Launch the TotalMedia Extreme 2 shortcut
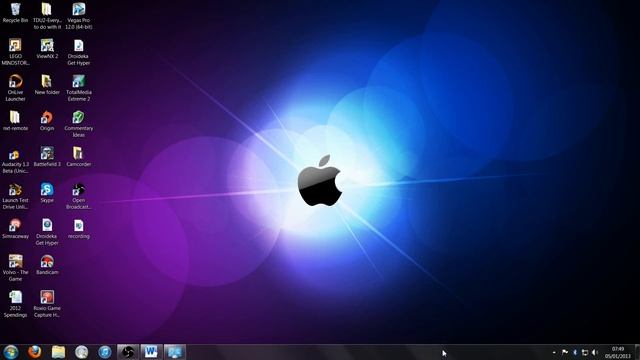Screen dimensions: 640x360 point(79,88)
